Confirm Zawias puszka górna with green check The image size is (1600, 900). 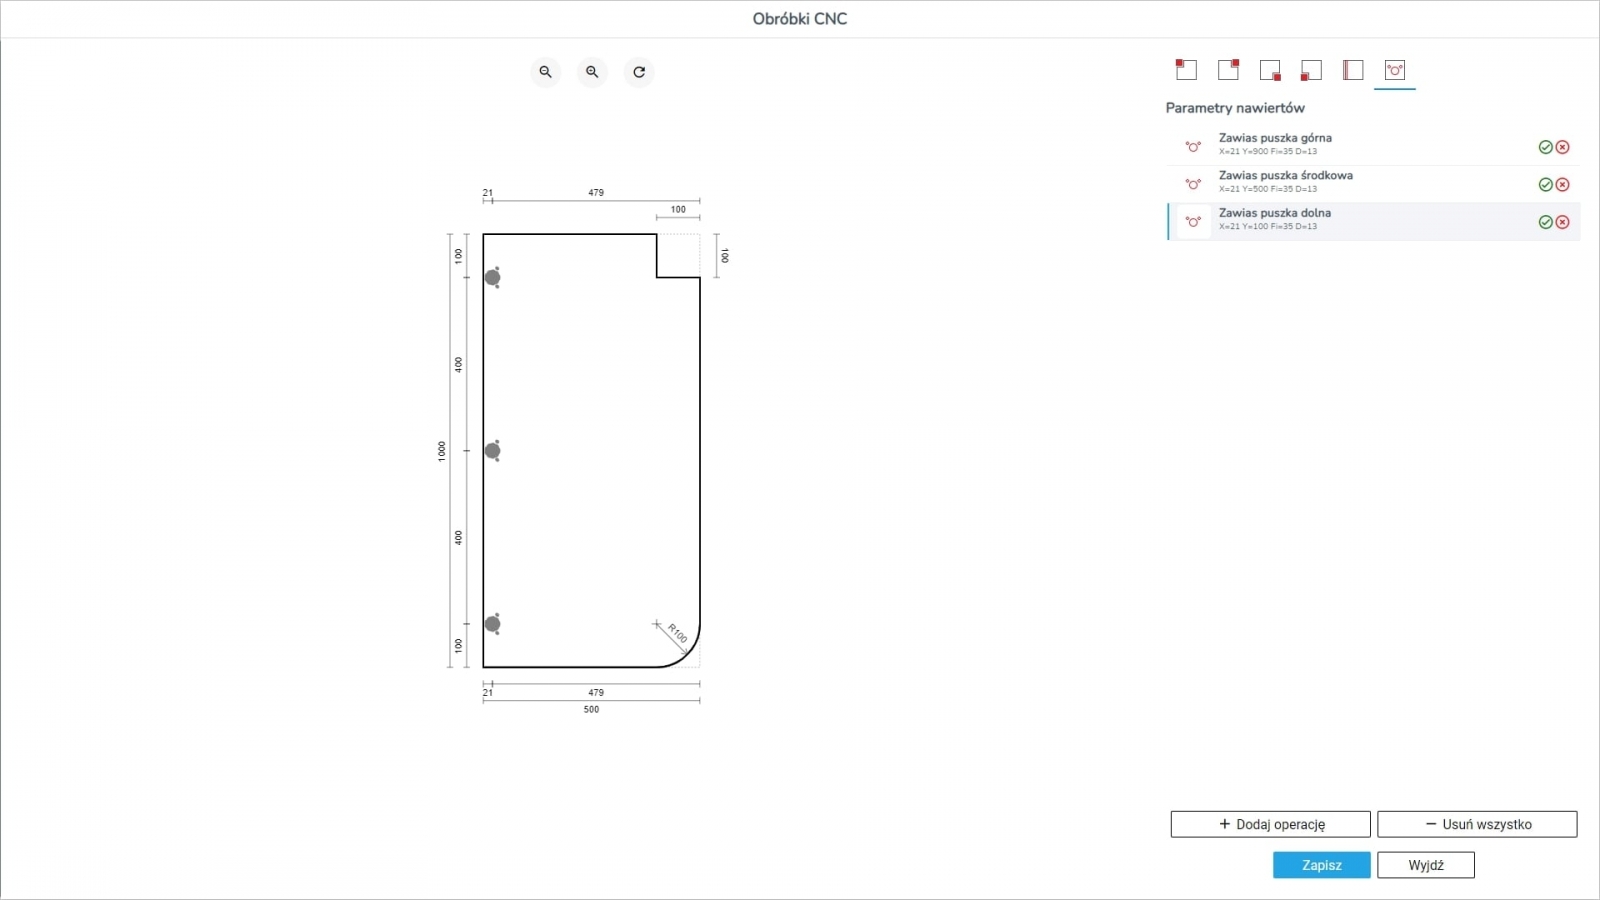click(1545, 147)
